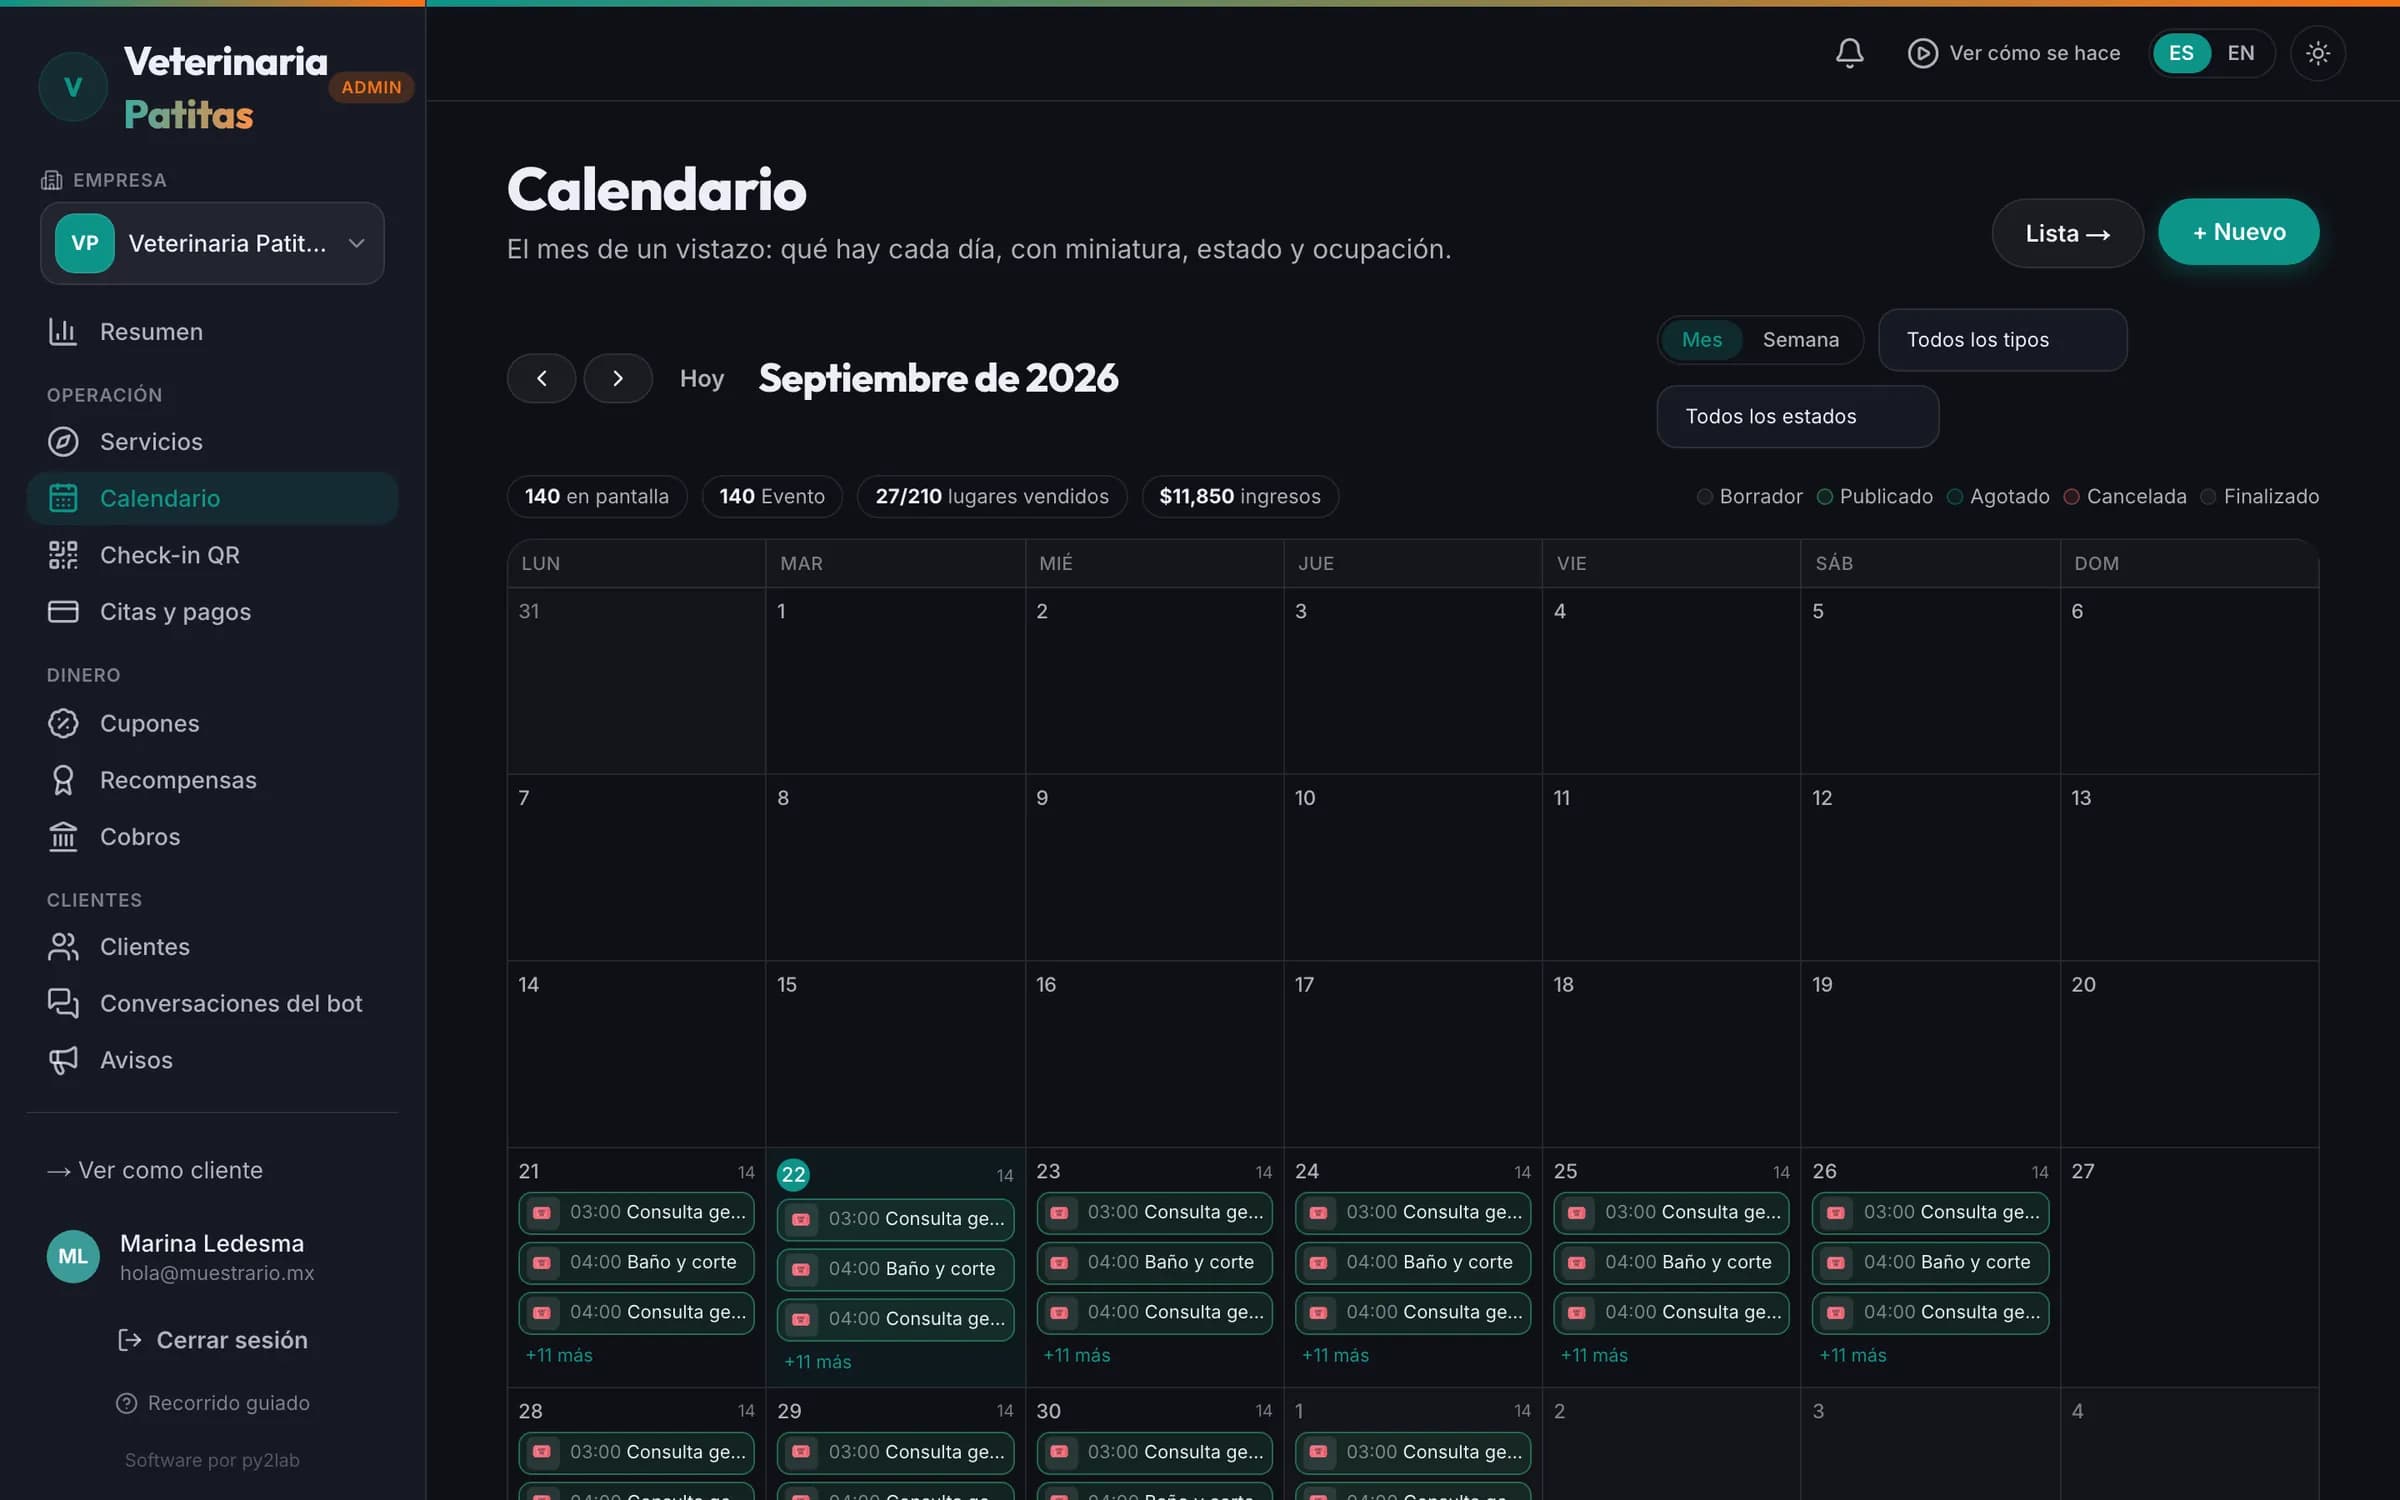Select the Semana view
This screenshot has height=1500, width=2400.
tap(1800, 340)
